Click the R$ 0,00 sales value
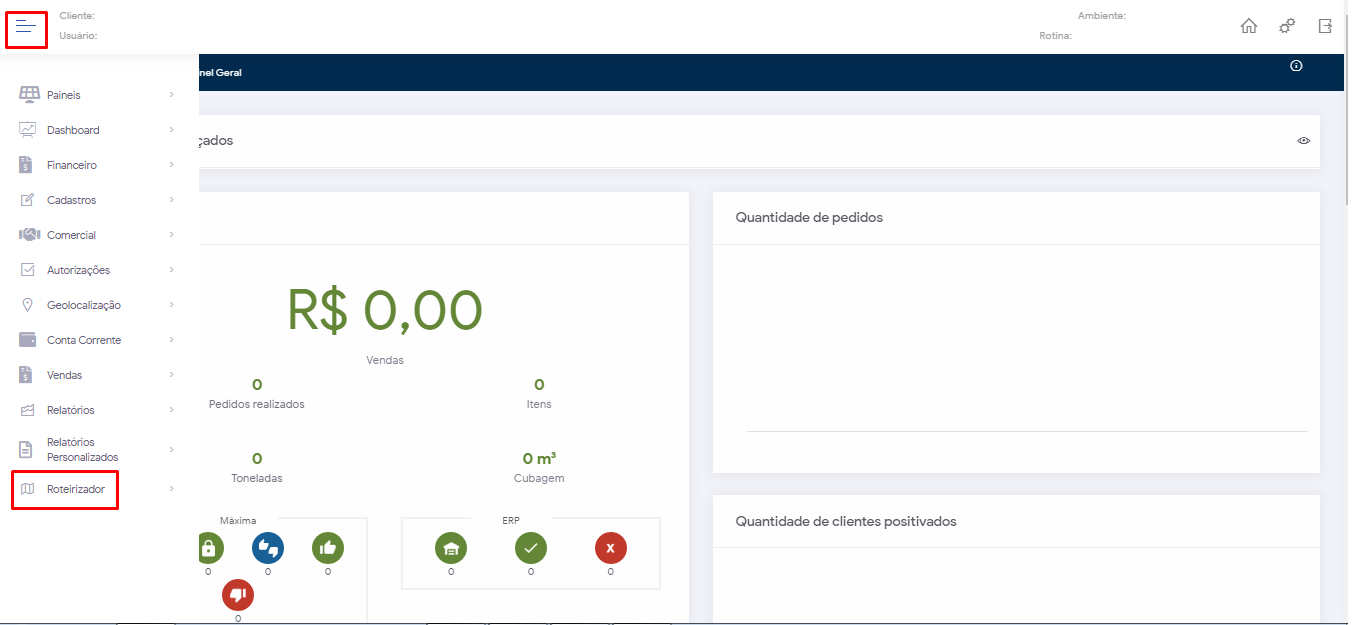Image resolution: width=1352 pixels, height=625 pixels. pos(385,310)
